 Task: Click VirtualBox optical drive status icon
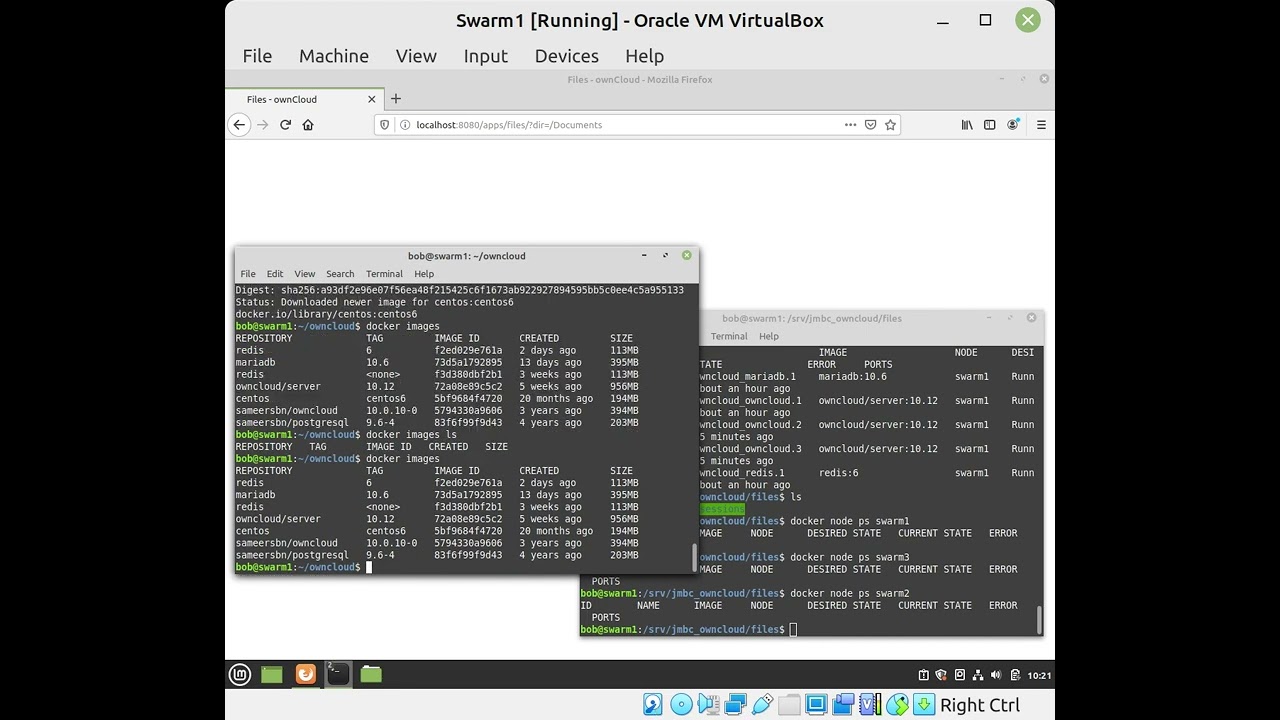point(681,705)
